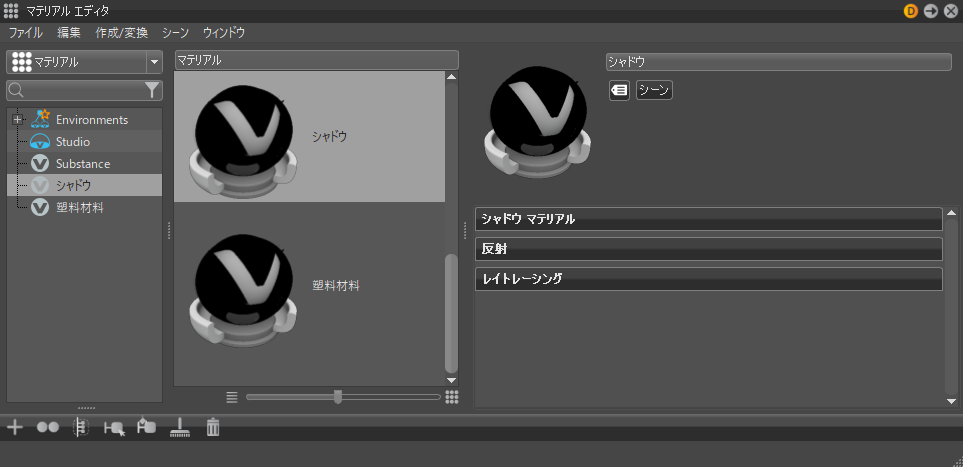Viewport: 963px width, 467px height.
Task: Click the シャドウ material thumbnail in list
Action: pos(243,141)
